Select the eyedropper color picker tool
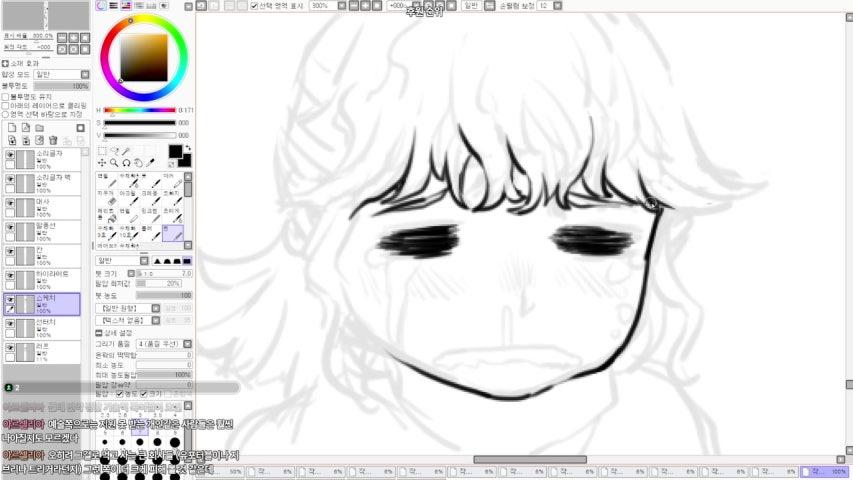 pos(151,163)
